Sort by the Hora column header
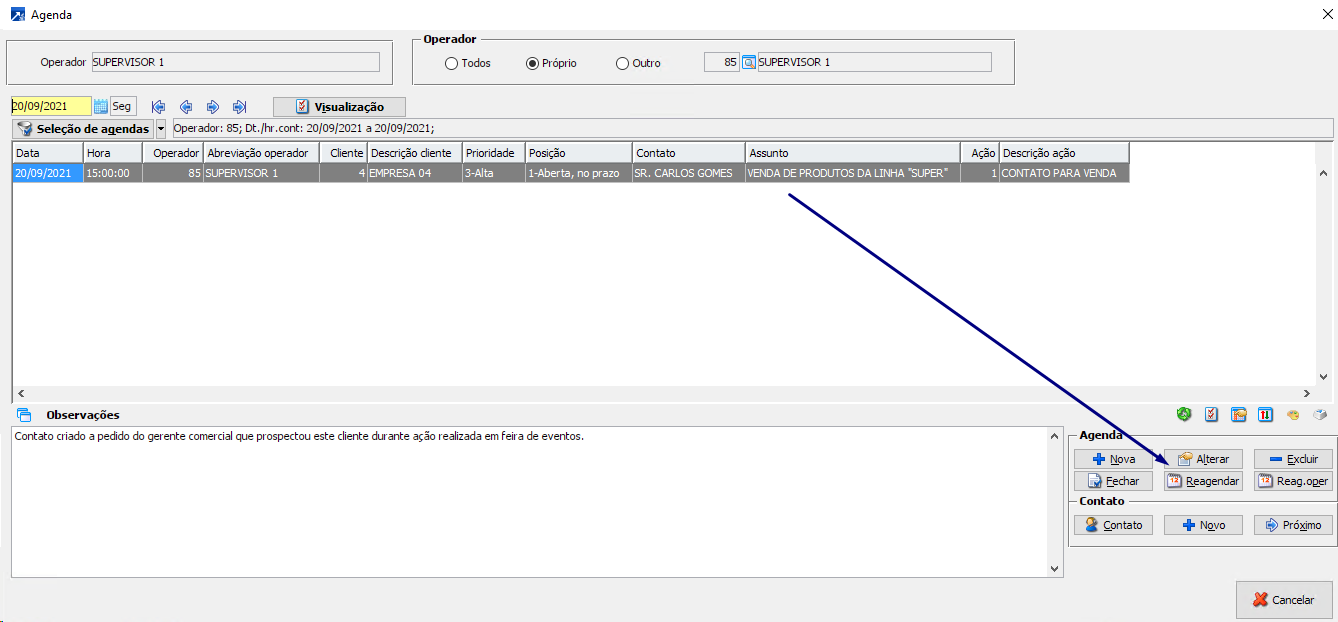Viewport: 1338px width, 622px height. [x=113, y=153]
